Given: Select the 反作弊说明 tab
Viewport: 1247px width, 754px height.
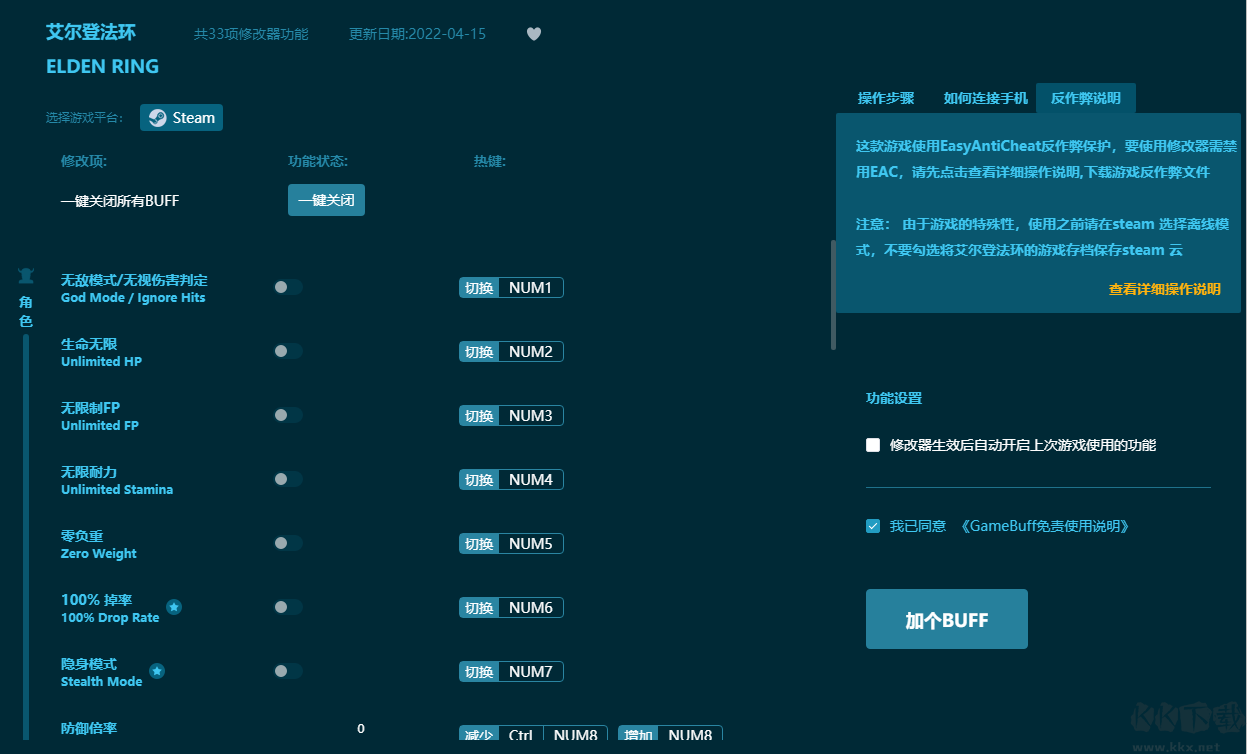Looking at the screenshot, I should 1086,98.
